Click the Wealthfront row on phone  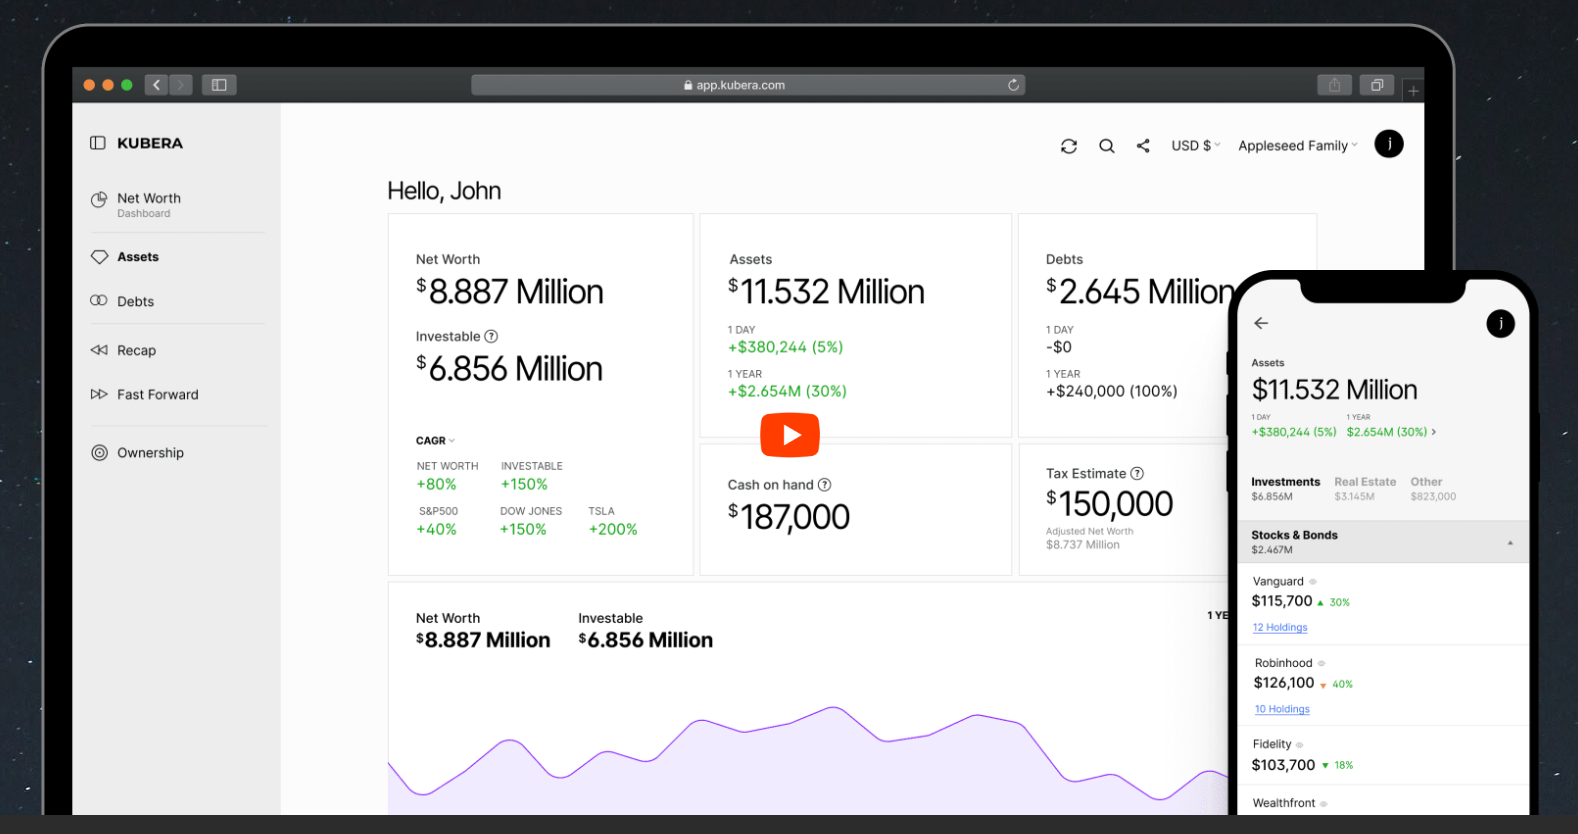pyautogui.click(x=1383, y=802)
